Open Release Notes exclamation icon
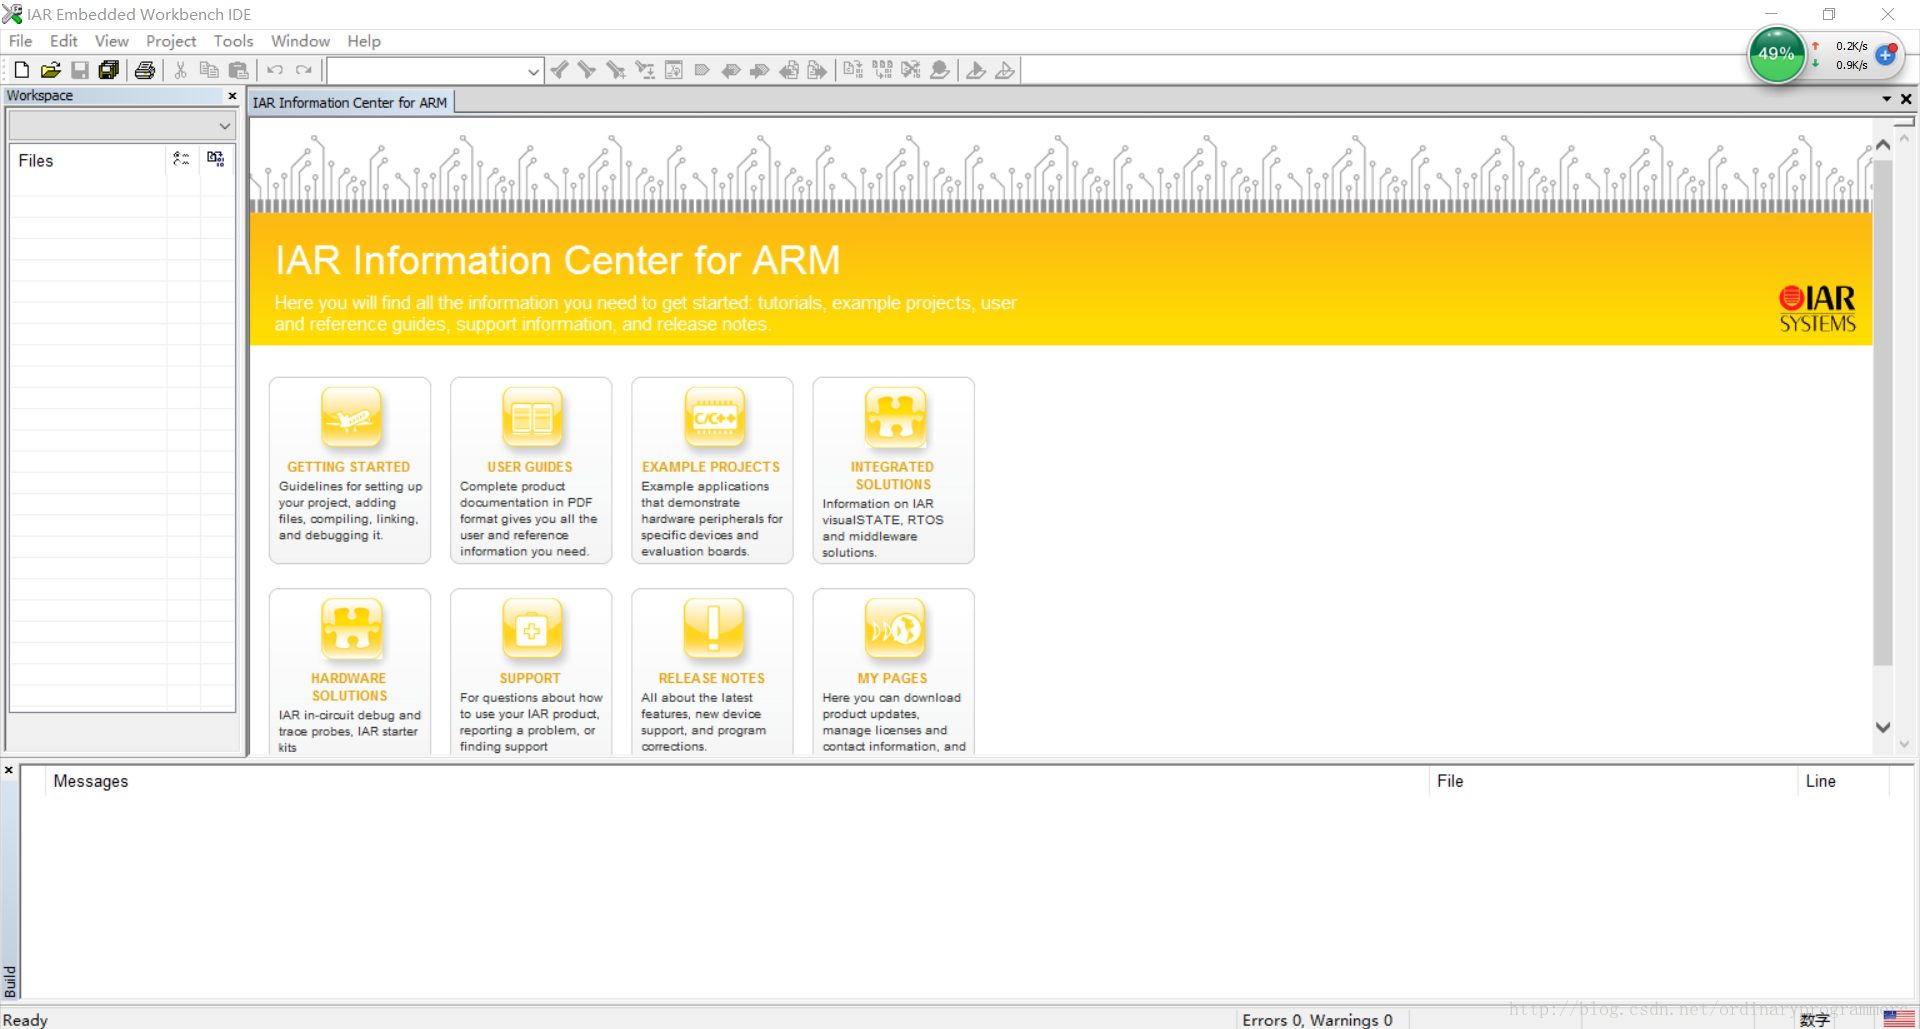 [714, 628]
